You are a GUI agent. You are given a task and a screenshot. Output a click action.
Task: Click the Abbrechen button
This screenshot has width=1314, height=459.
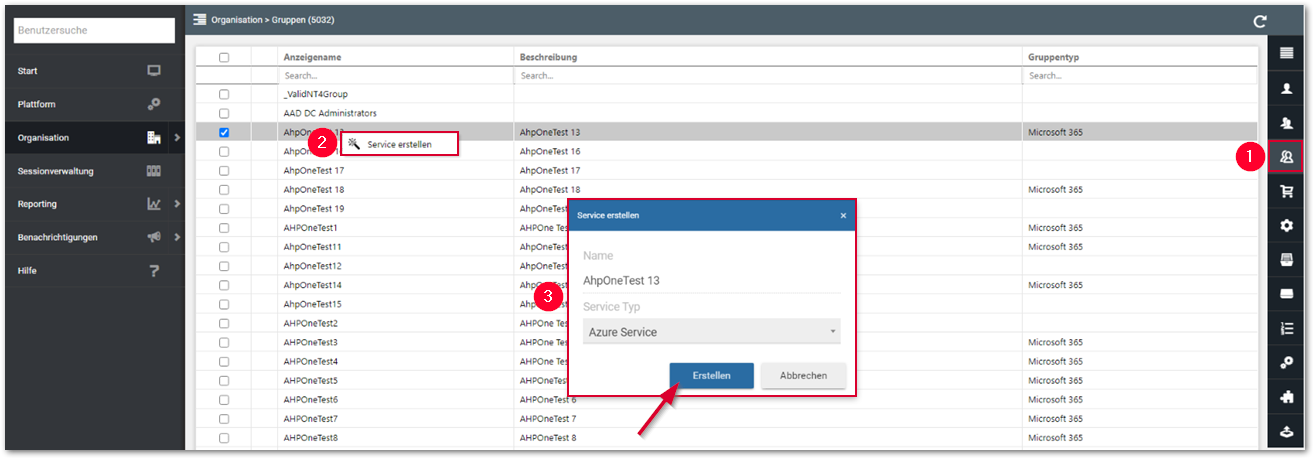[803, 376]
